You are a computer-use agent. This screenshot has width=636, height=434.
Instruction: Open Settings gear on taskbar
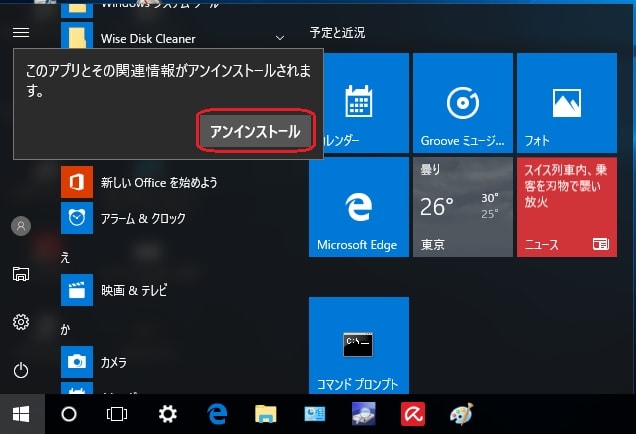coord(168,414)
